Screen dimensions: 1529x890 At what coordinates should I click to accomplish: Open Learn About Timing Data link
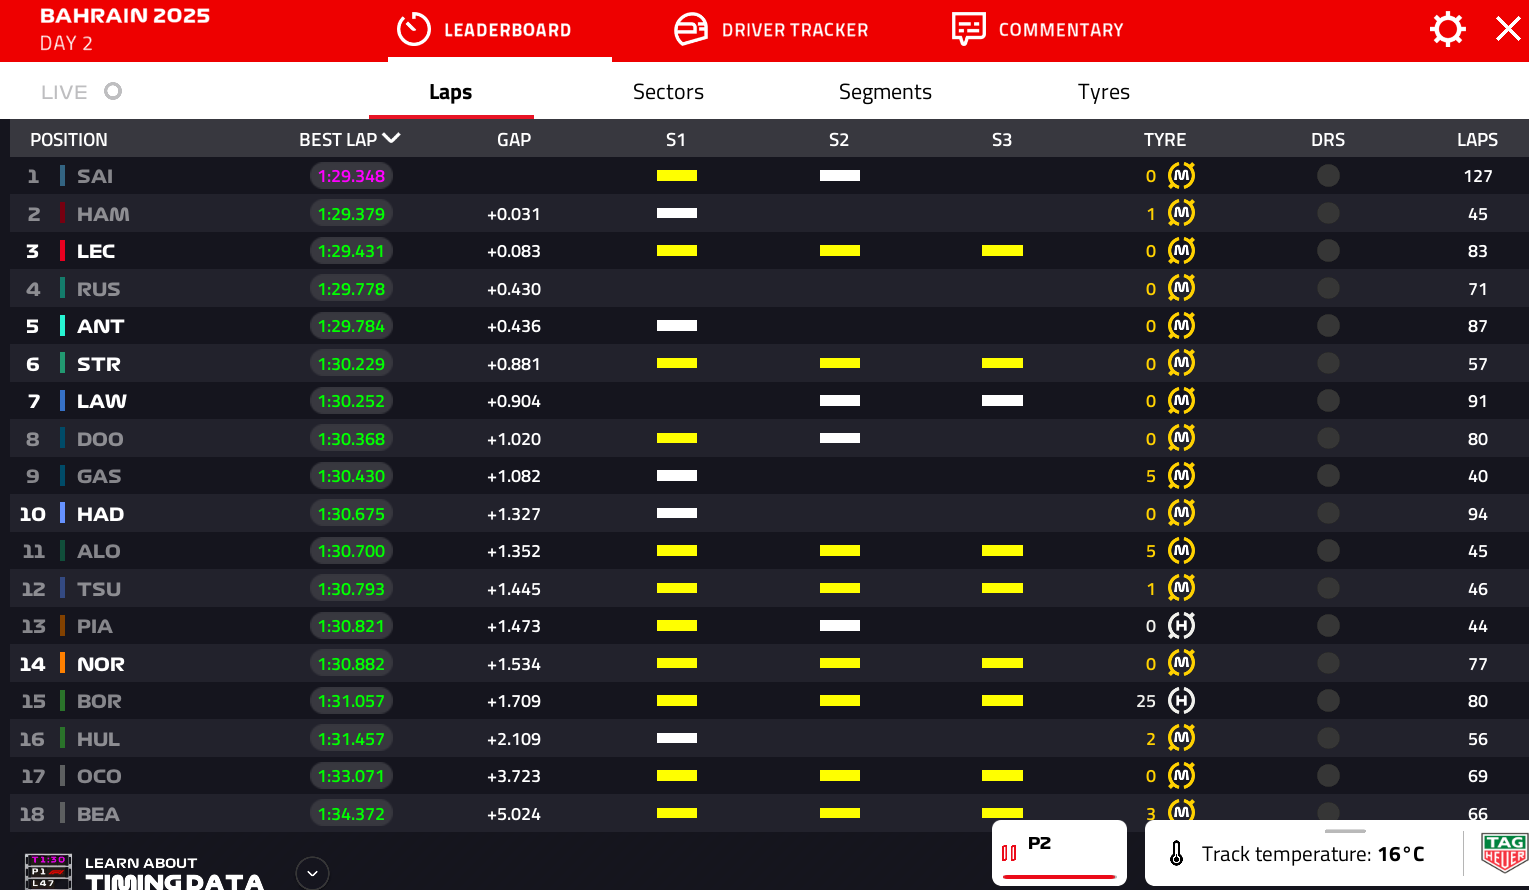click(175, 873)
